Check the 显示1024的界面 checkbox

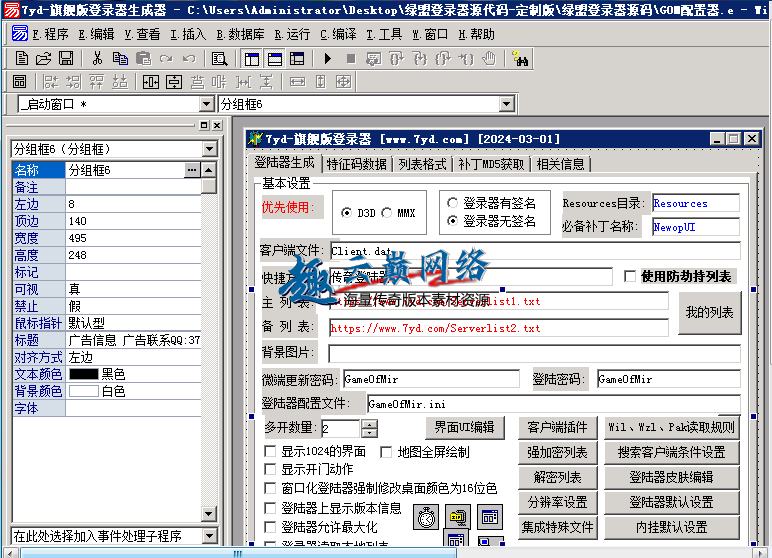(x=270, y=452)
